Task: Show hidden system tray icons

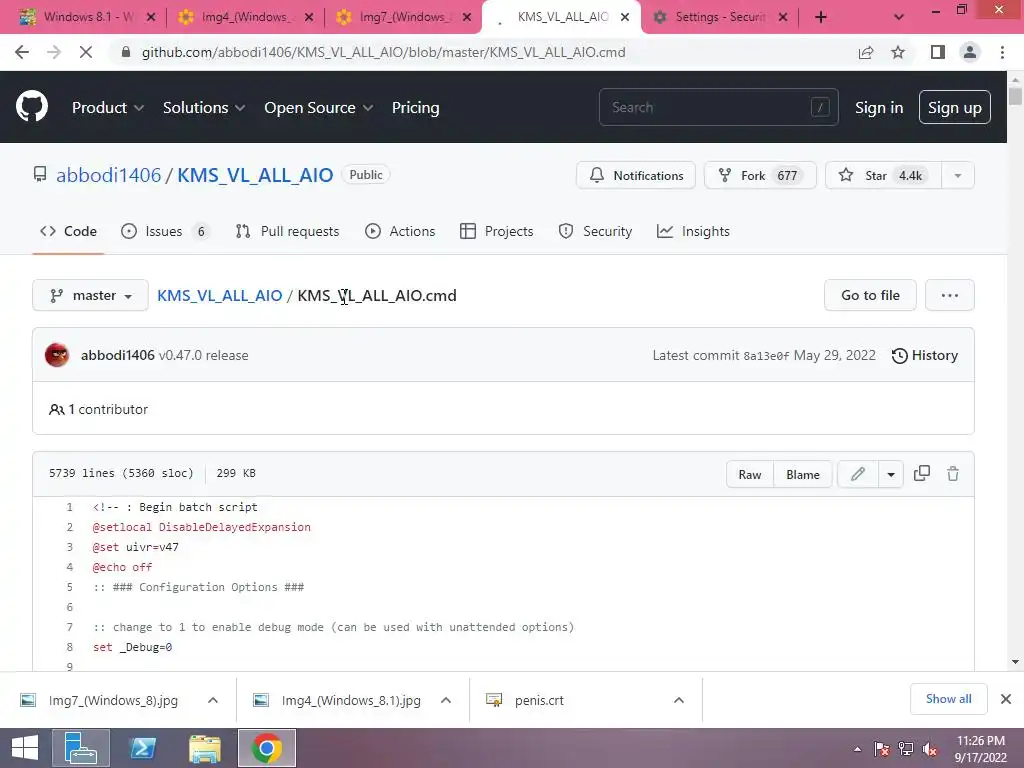Action: pos(857,749)
